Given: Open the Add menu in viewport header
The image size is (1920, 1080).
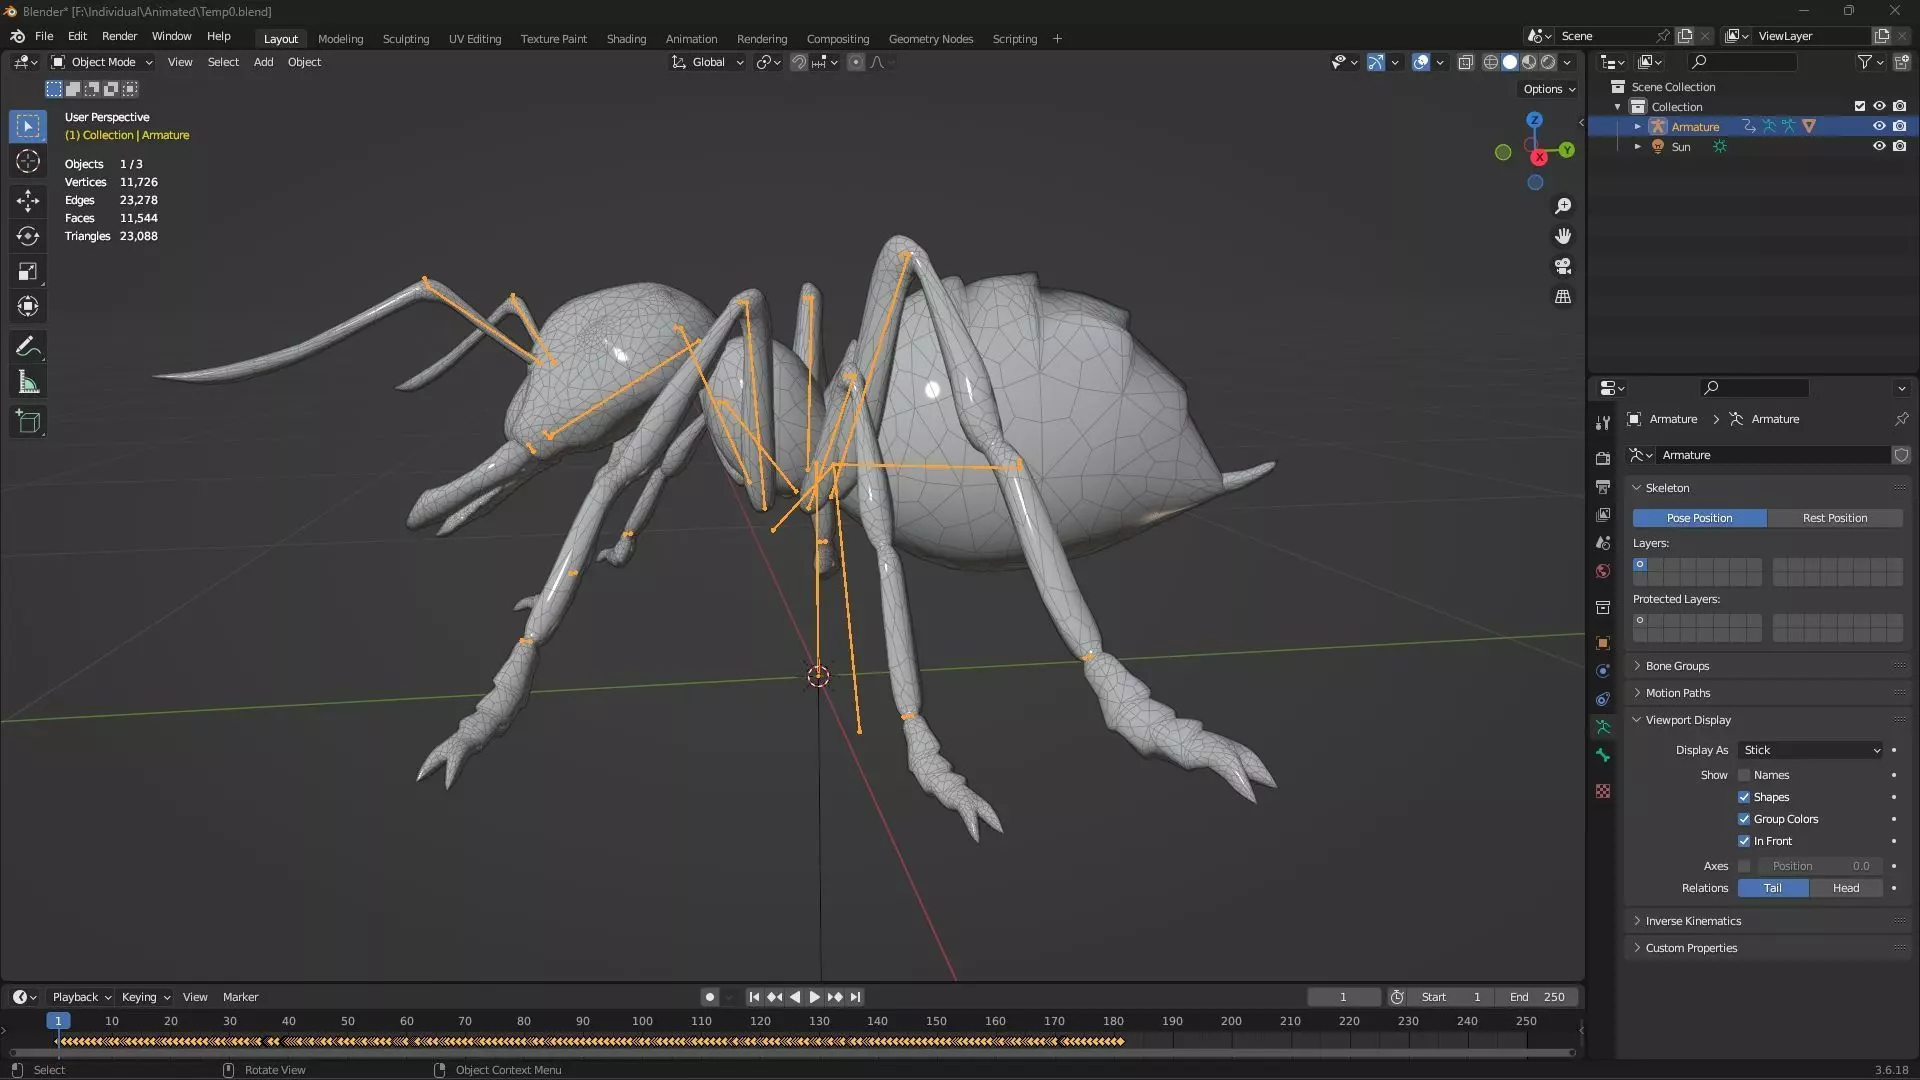Looking at the screenshot, I should tap(263, 62).
